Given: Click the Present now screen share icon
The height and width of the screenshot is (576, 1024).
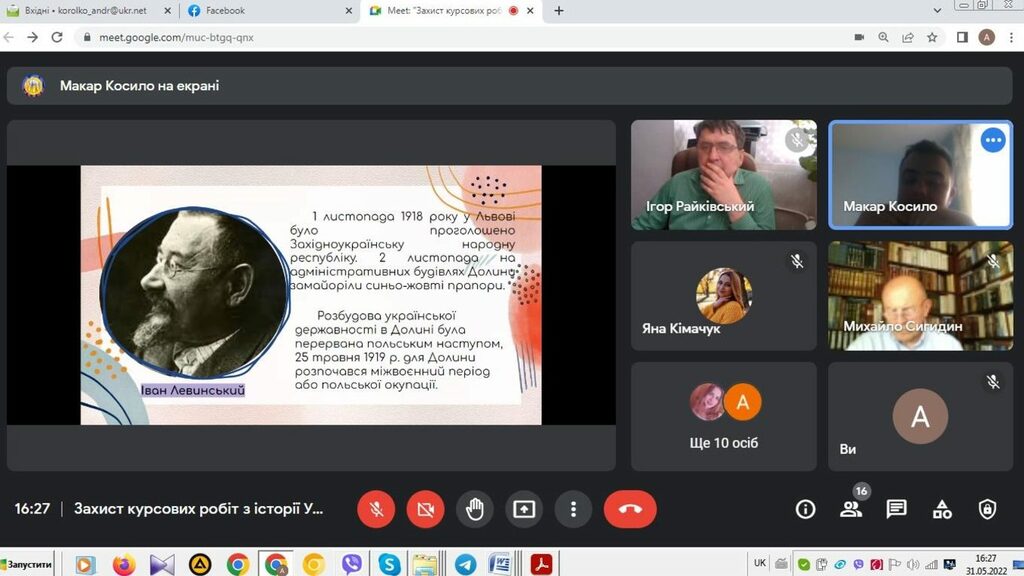Looking at the screenshot, I should click(524, 509).
